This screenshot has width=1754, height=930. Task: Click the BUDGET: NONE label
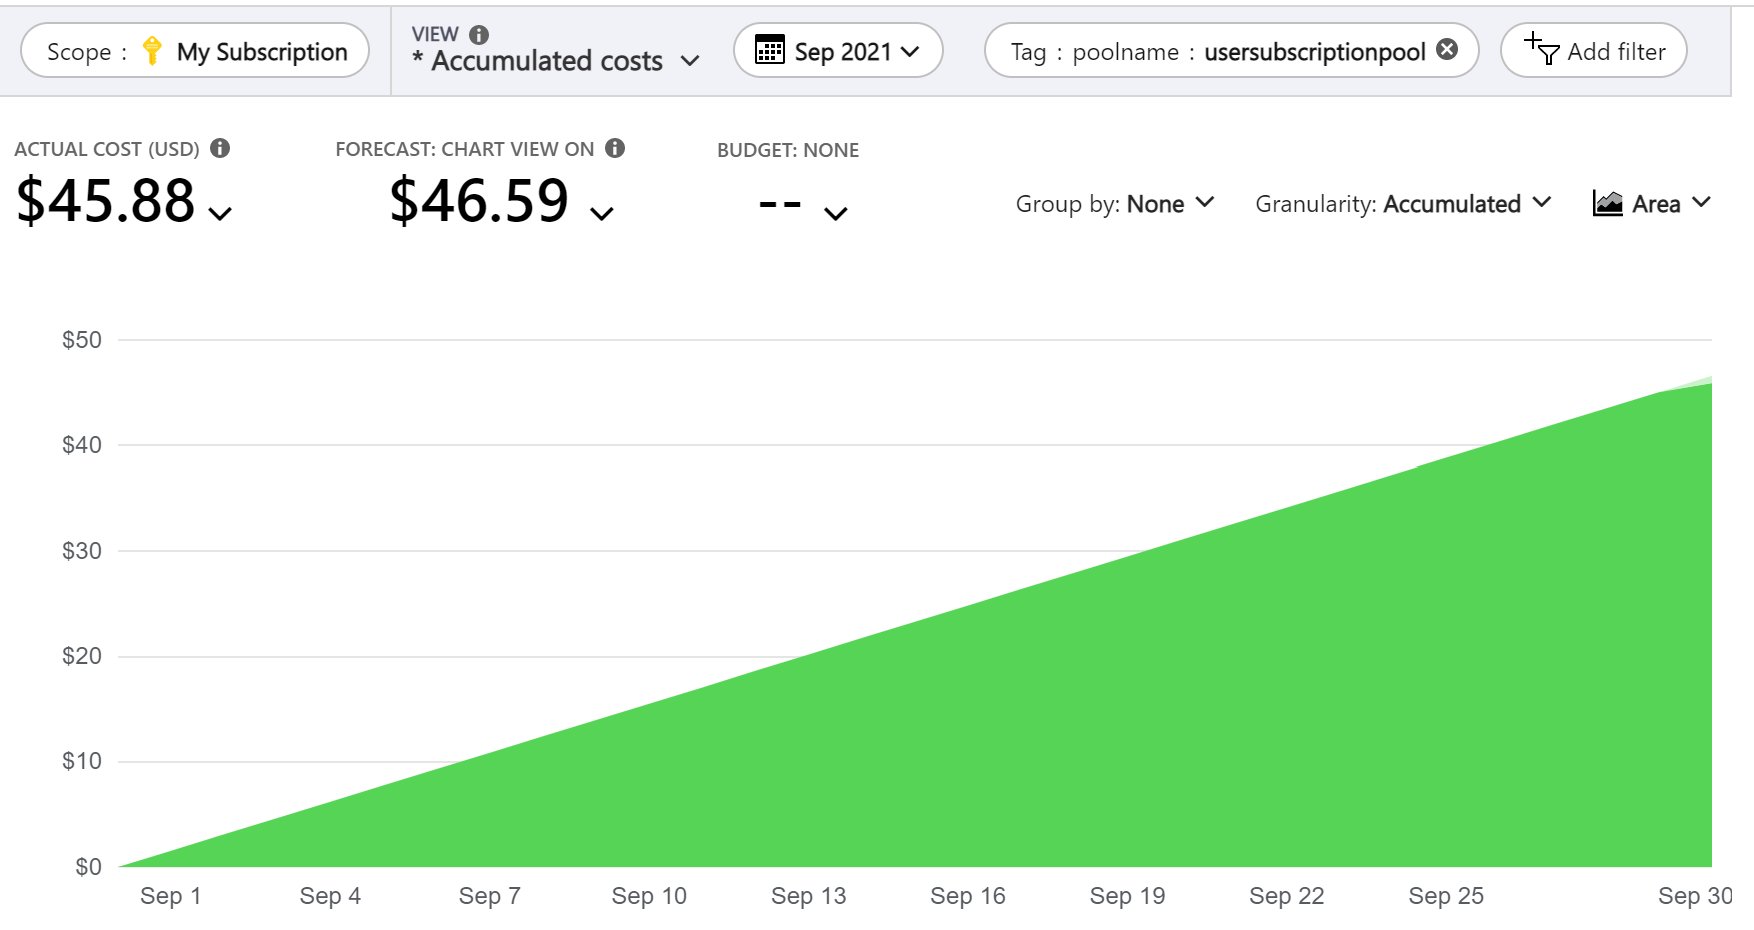click(788, 150)
